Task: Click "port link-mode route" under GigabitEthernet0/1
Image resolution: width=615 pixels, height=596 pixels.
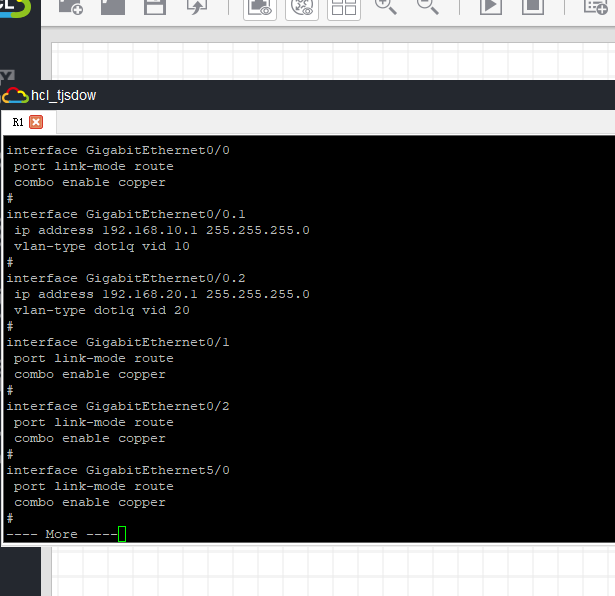Action: coord(94,358)
